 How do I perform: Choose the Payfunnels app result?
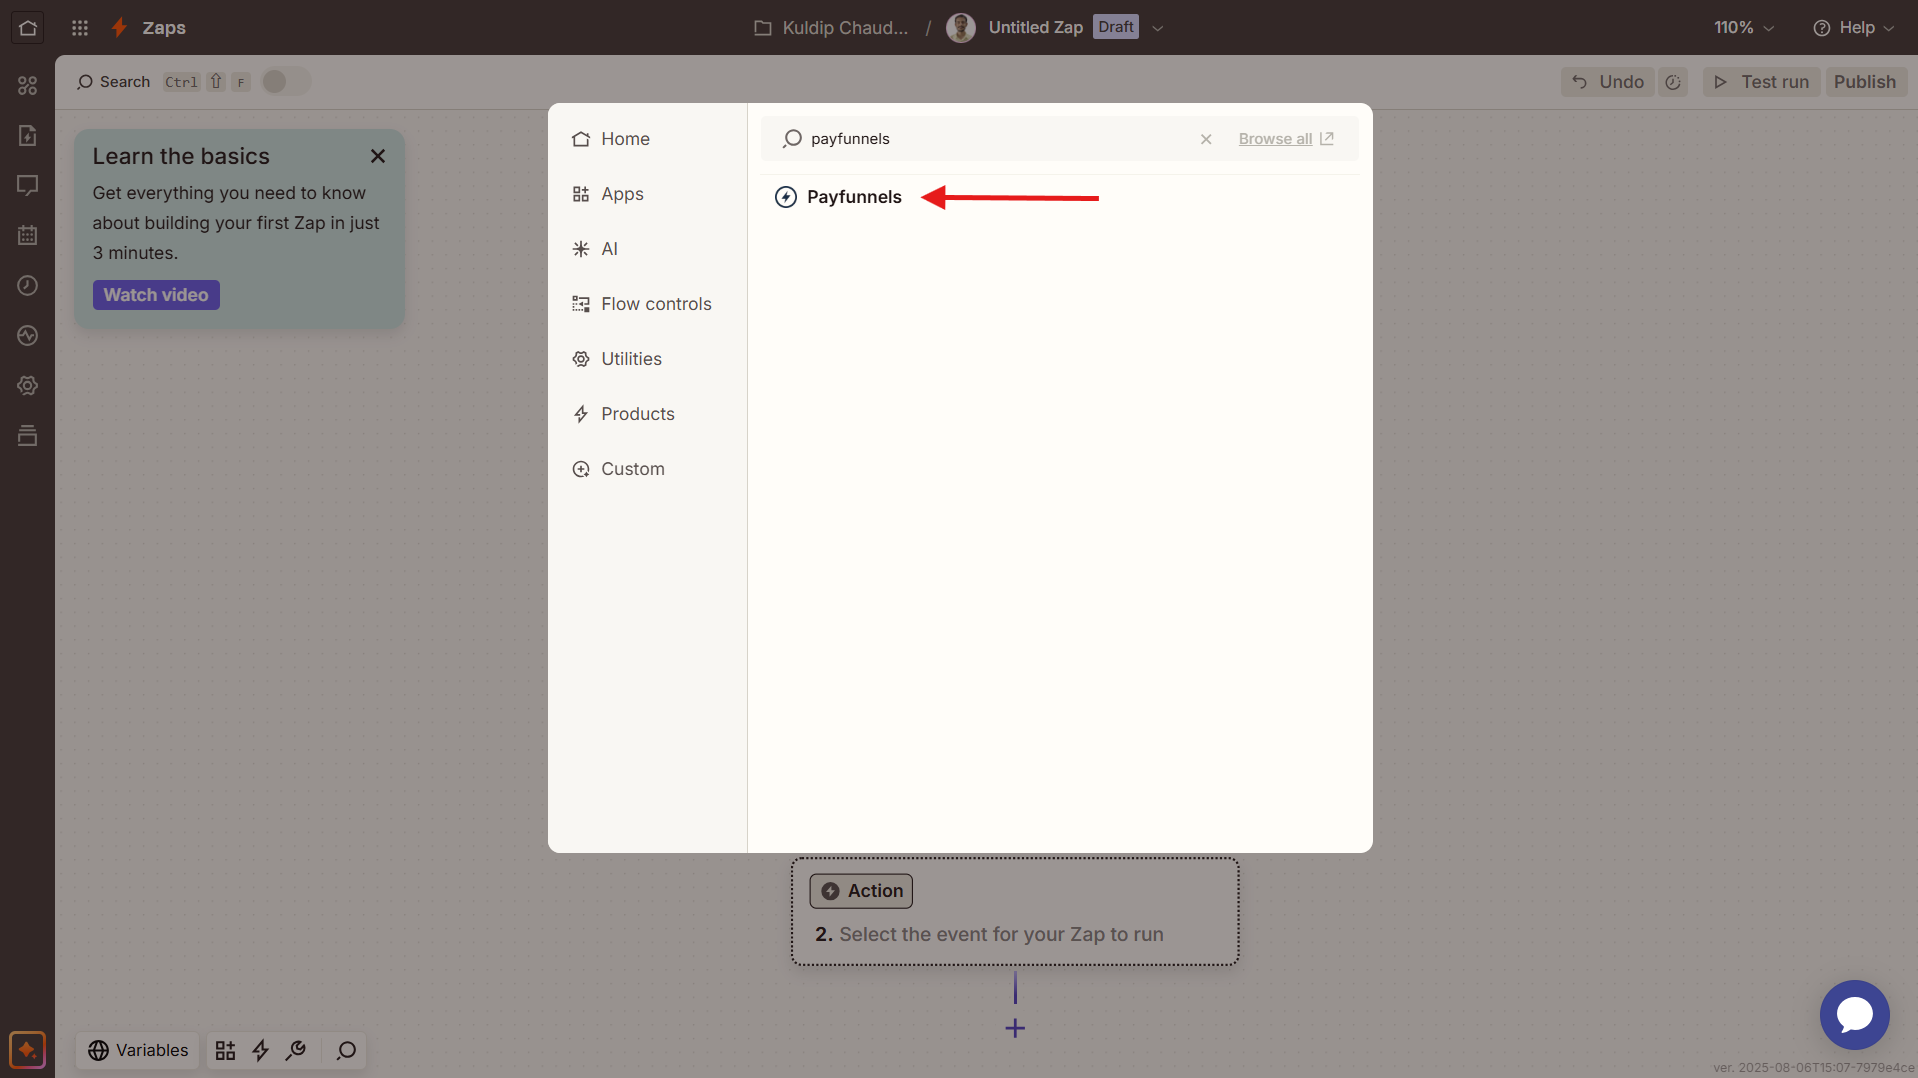839,197
